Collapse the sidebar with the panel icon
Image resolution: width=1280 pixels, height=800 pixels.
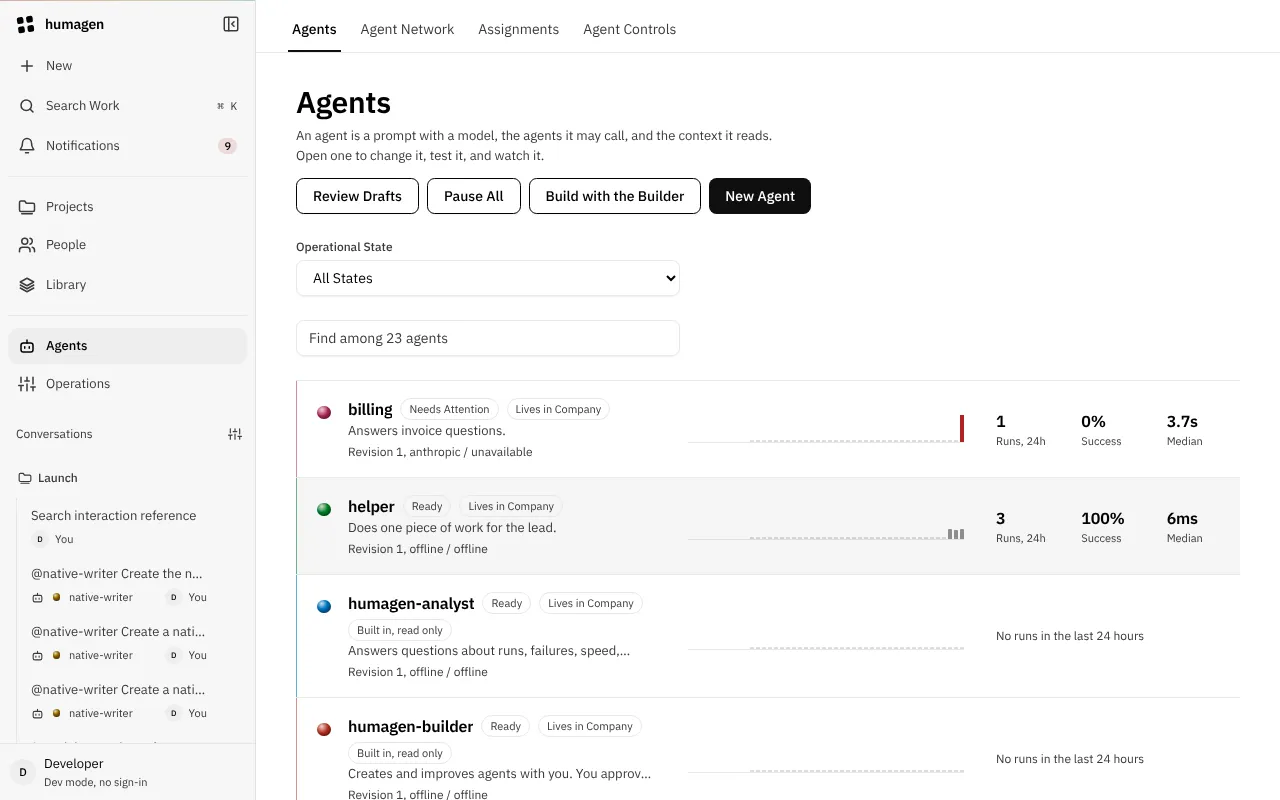pos(231,24)
